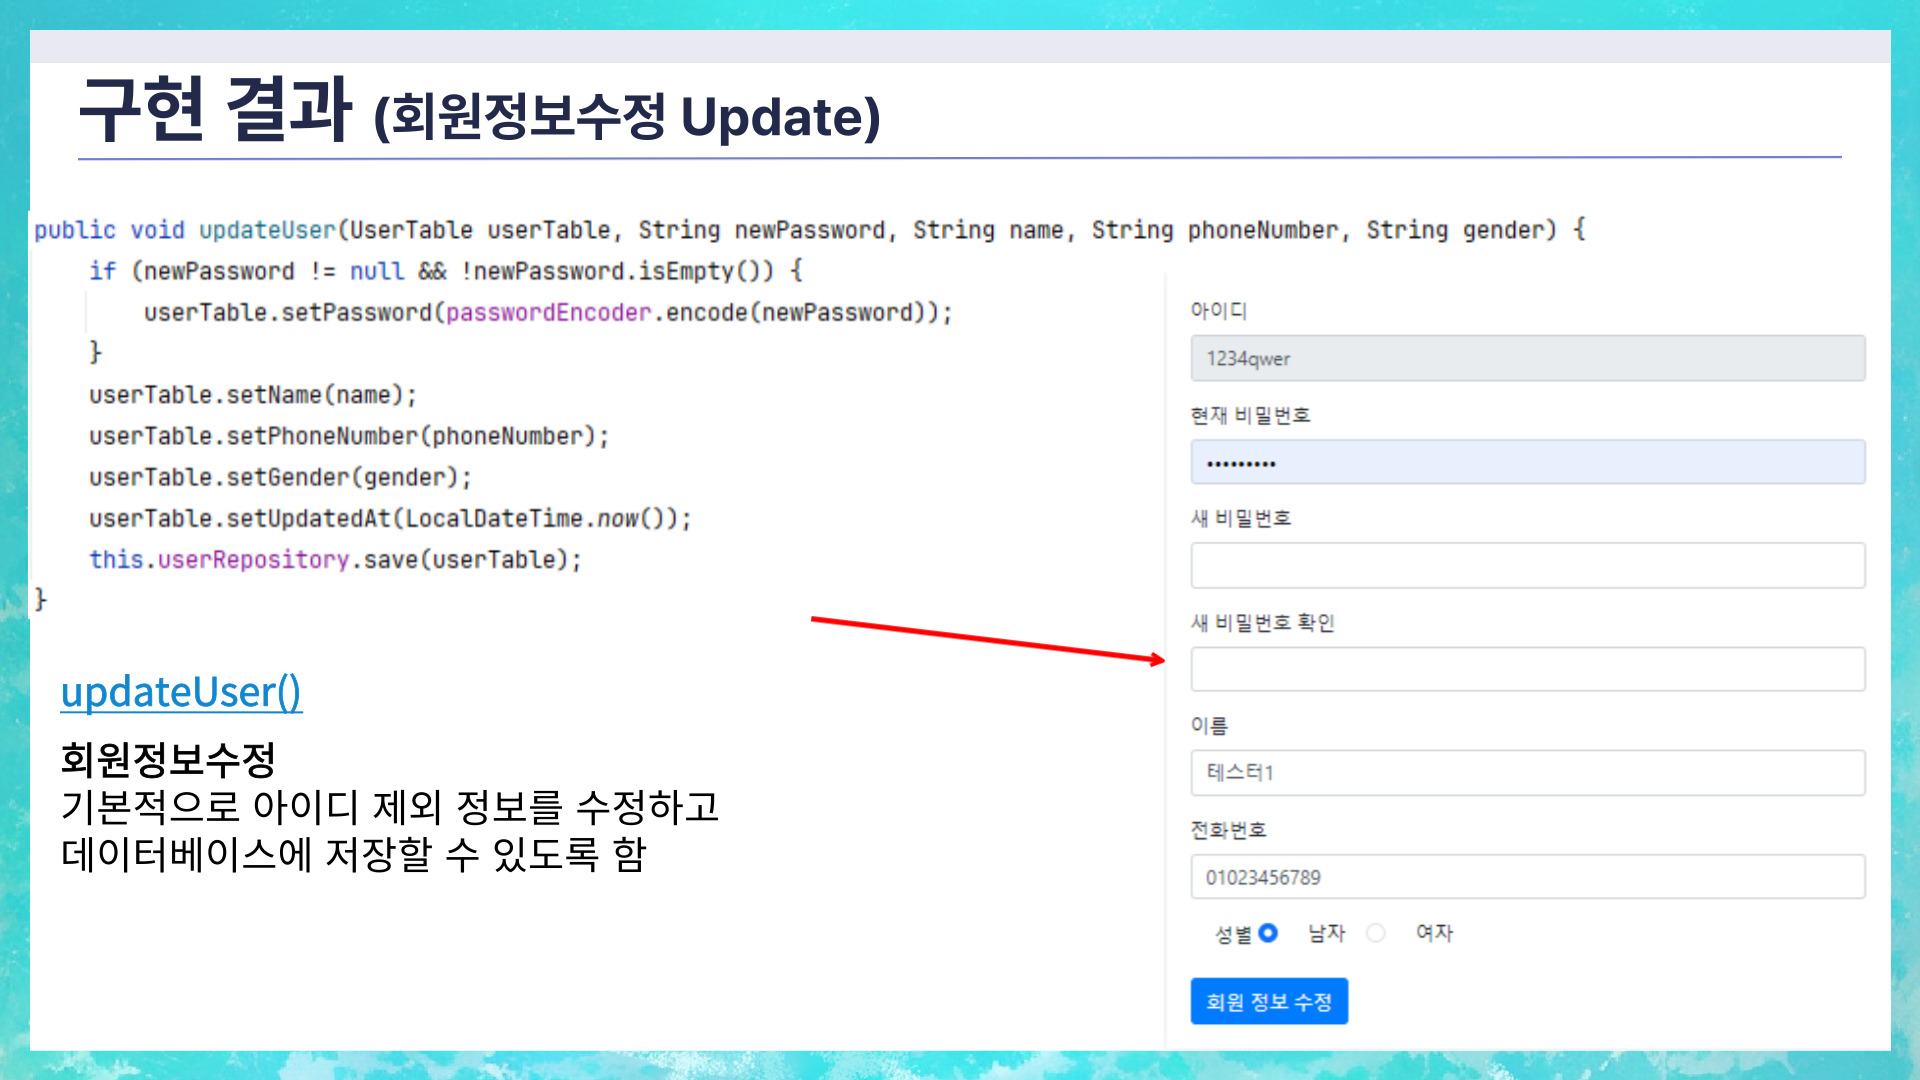Click the if newPassword != null condition line
Screen dimensions: 1920x1080
(x=446, y=271)
